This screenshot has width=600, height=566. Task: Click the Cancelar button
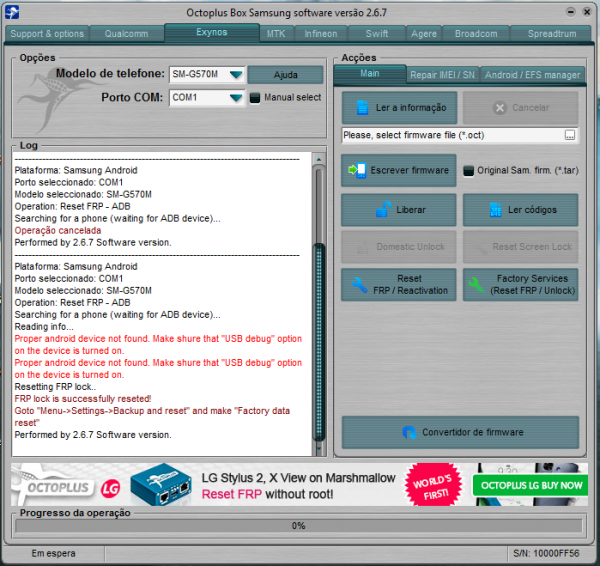[520, 108]
